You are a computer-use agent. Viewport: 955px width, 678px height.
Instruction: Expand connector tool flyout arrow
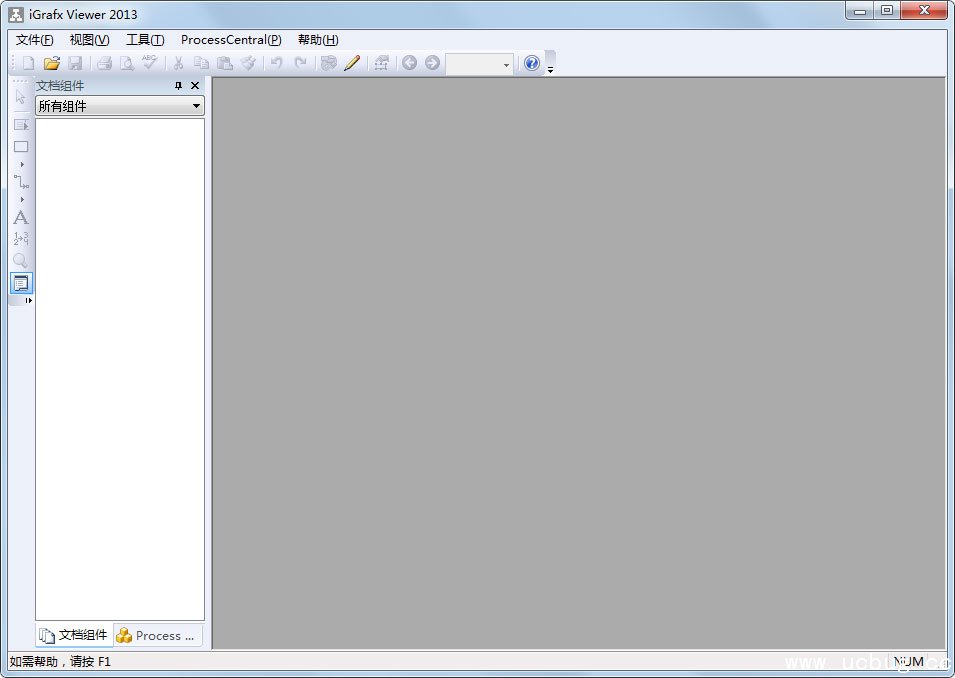(22, 200)
